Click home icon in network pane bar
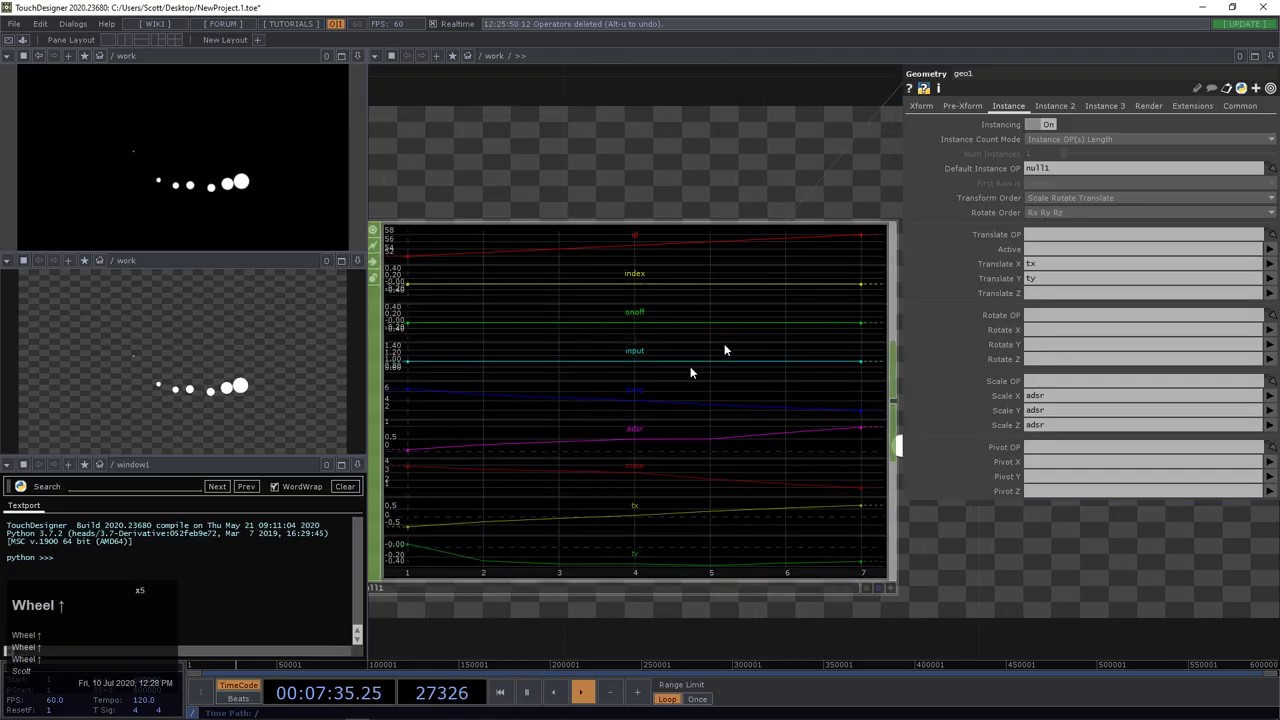Screen dimensions: 1280x720 (x=467, y=56)
